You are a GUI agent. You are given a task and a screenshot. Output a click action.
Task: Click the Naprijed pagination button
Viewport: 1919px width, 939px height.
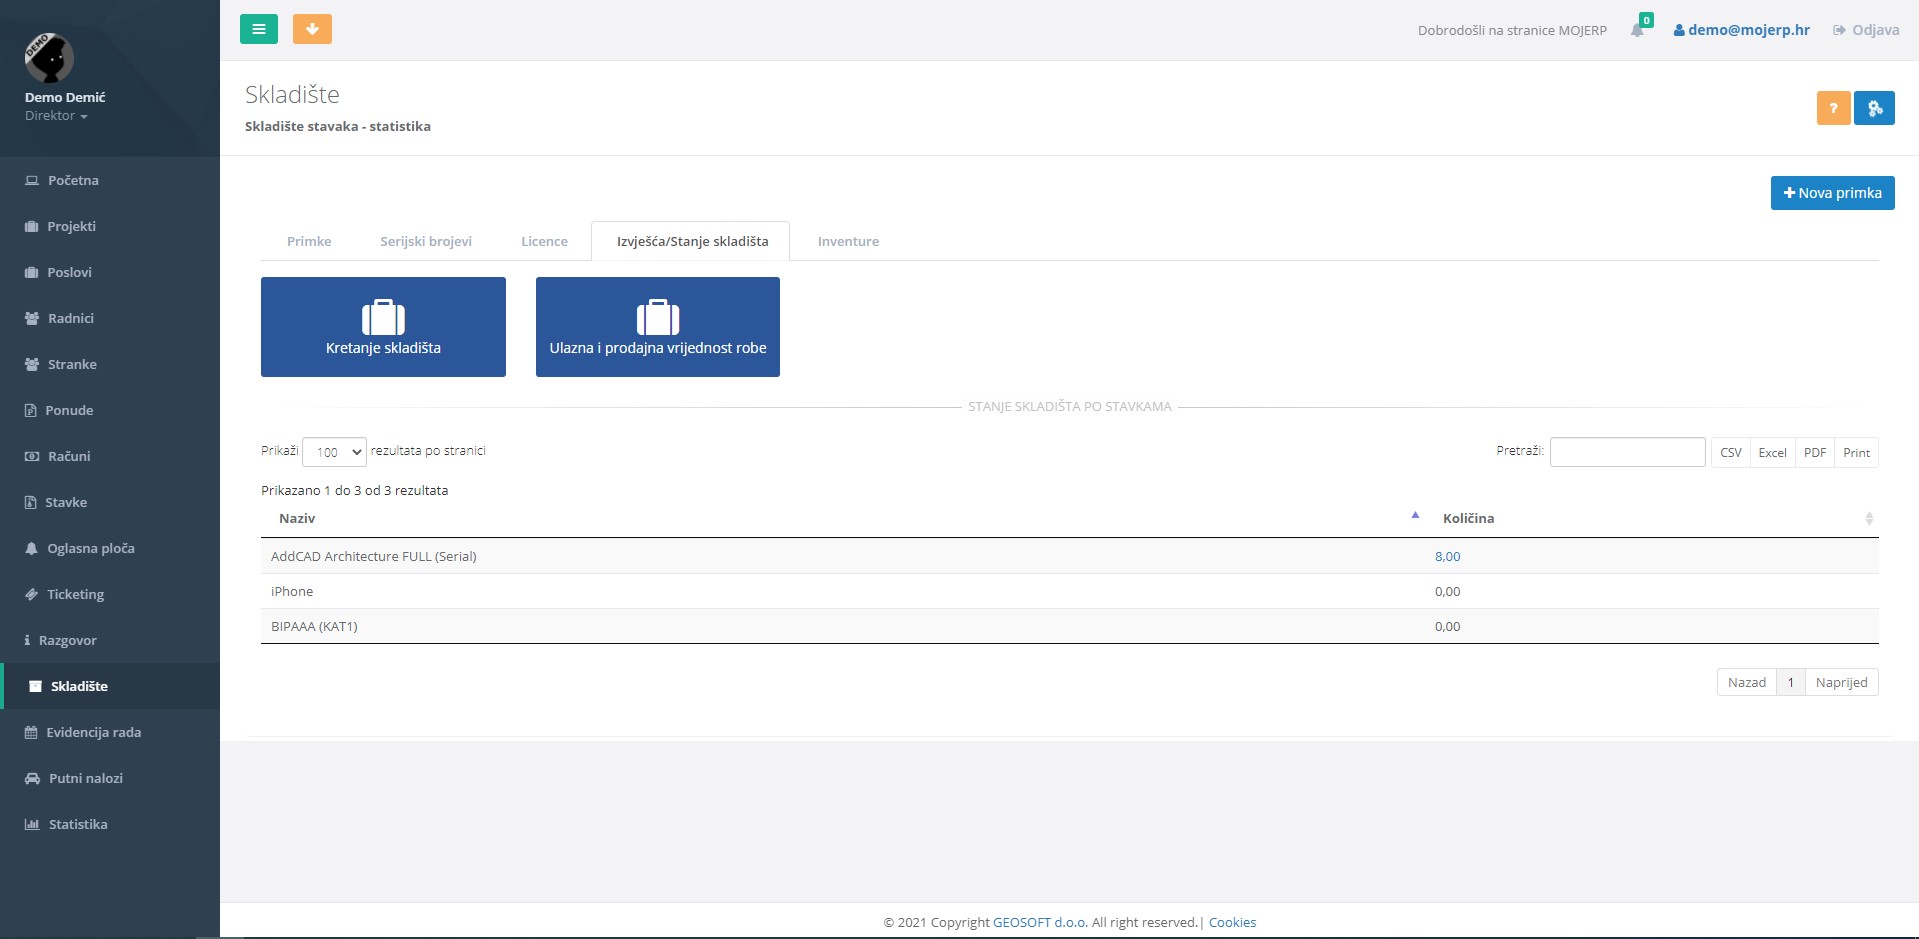[1842, 682]
